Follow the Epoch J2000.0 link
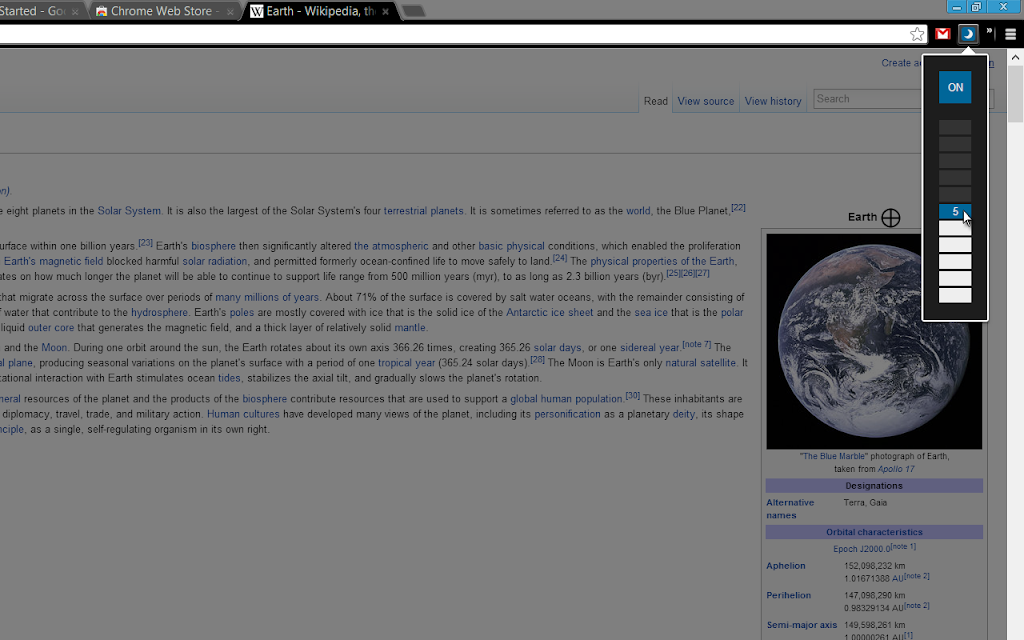The width and height of the screenshot is (1024, 640). [x=862, y=549]
